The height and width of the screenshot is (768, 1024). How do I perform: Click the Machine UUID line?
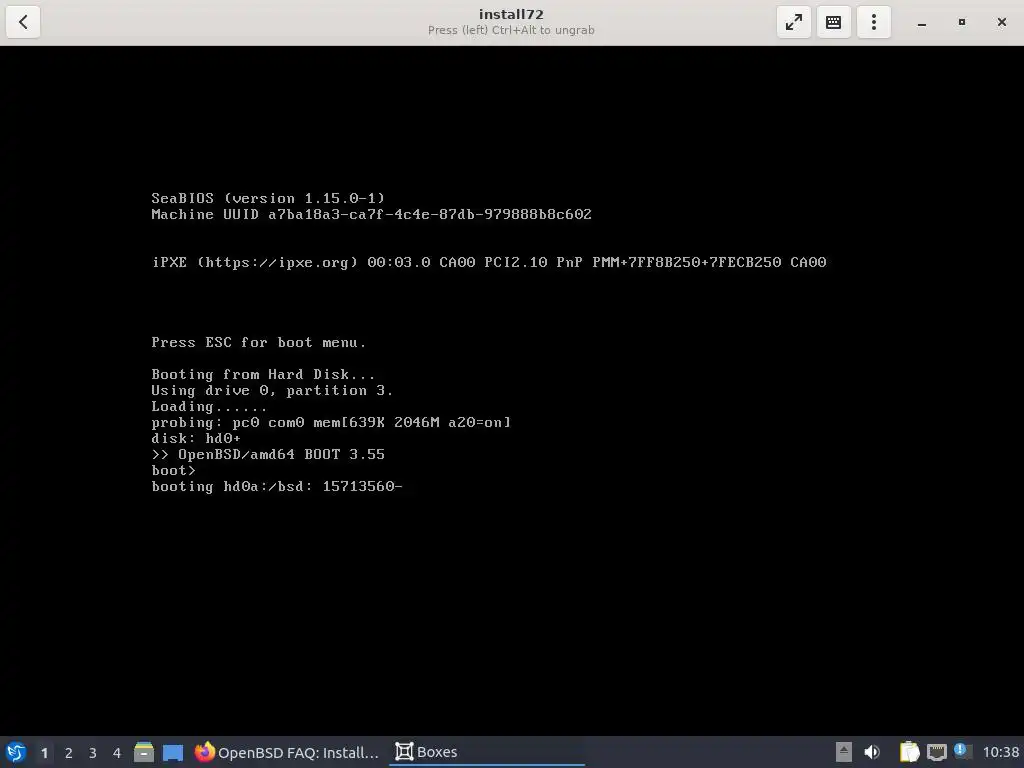coord(371,214)
